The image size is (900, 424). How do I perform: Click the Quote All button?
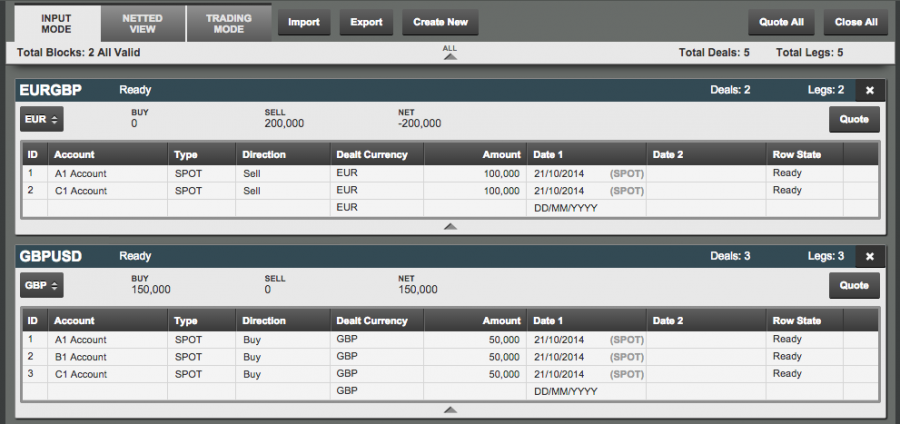click(781, 22)
